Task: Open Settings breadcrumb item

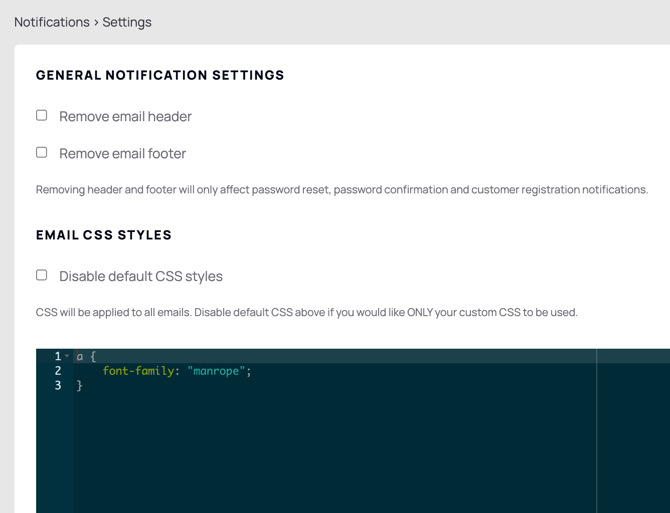Action: 127,22
